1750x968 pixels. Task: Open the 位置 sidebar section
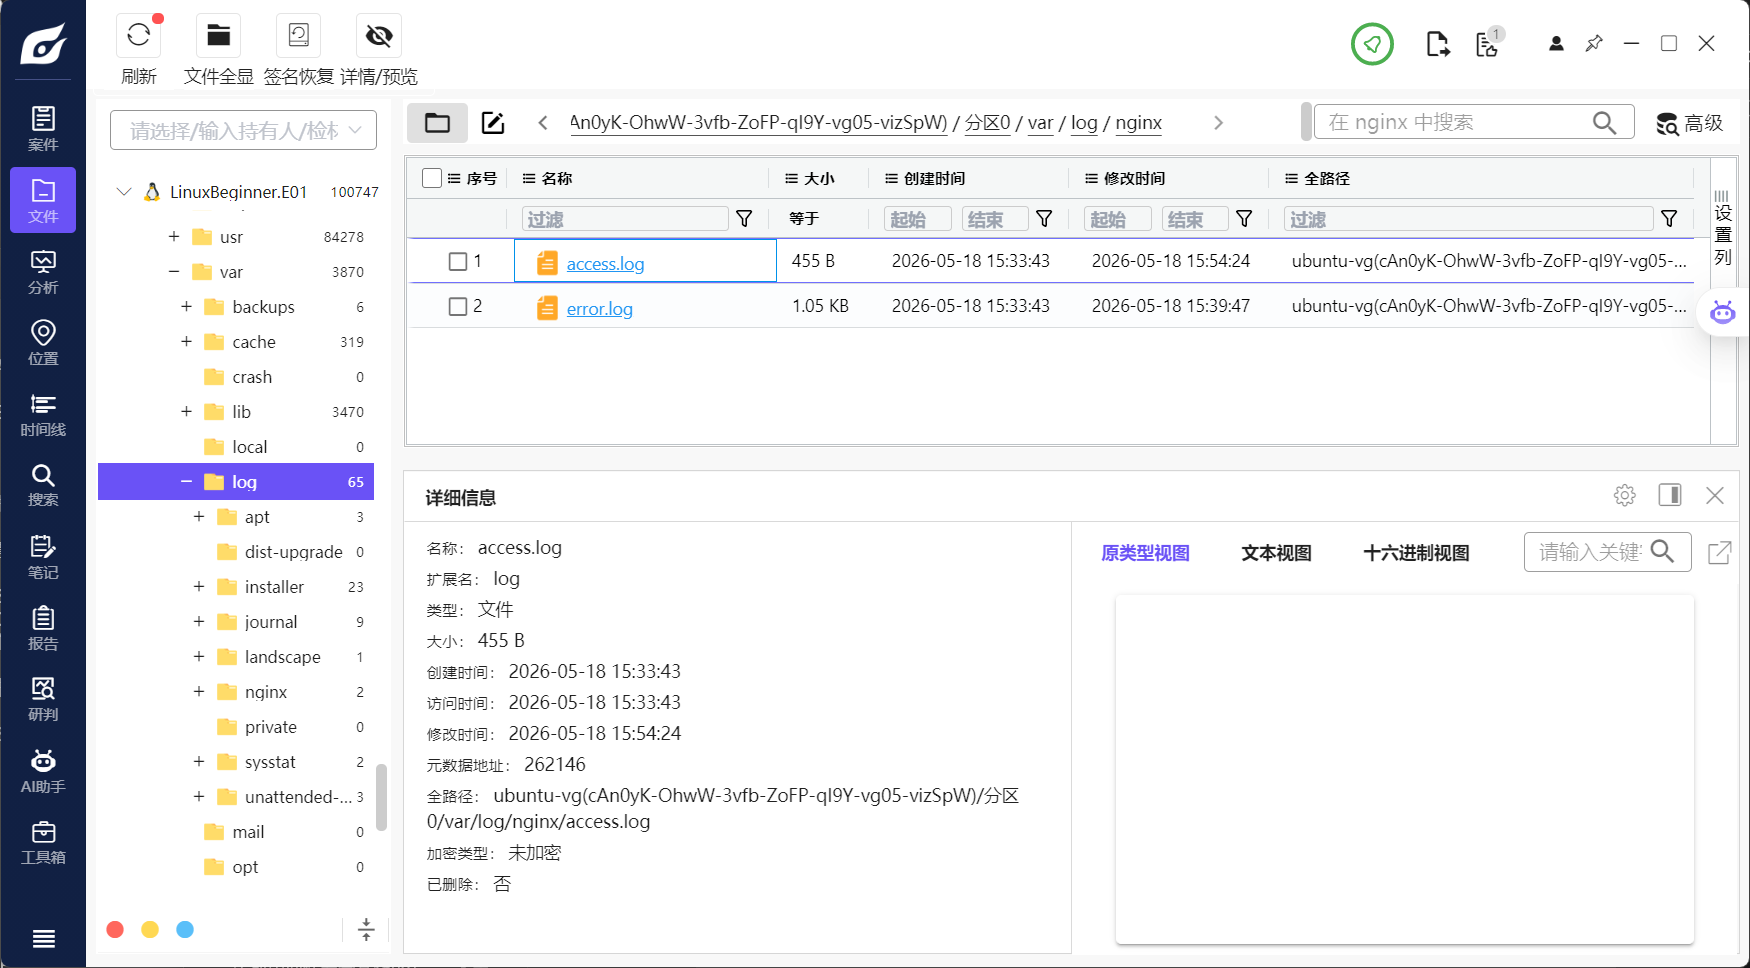click(x=43, y=343)
